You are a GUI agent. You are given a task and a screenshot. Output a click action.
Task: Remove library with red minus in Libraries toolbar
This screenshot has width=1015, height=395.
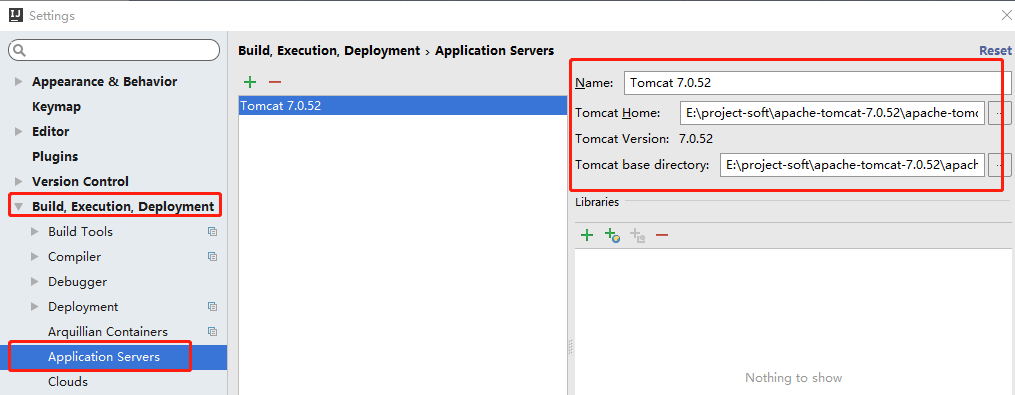coord(662,235)
